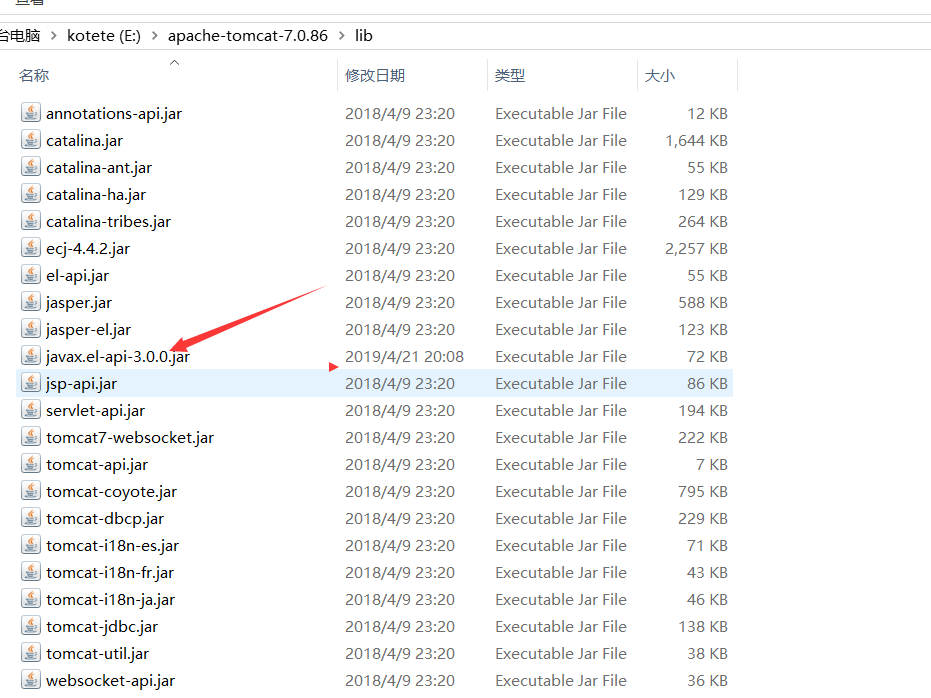Select the file name ecj-4.4.2.jar

coord(88,249)
